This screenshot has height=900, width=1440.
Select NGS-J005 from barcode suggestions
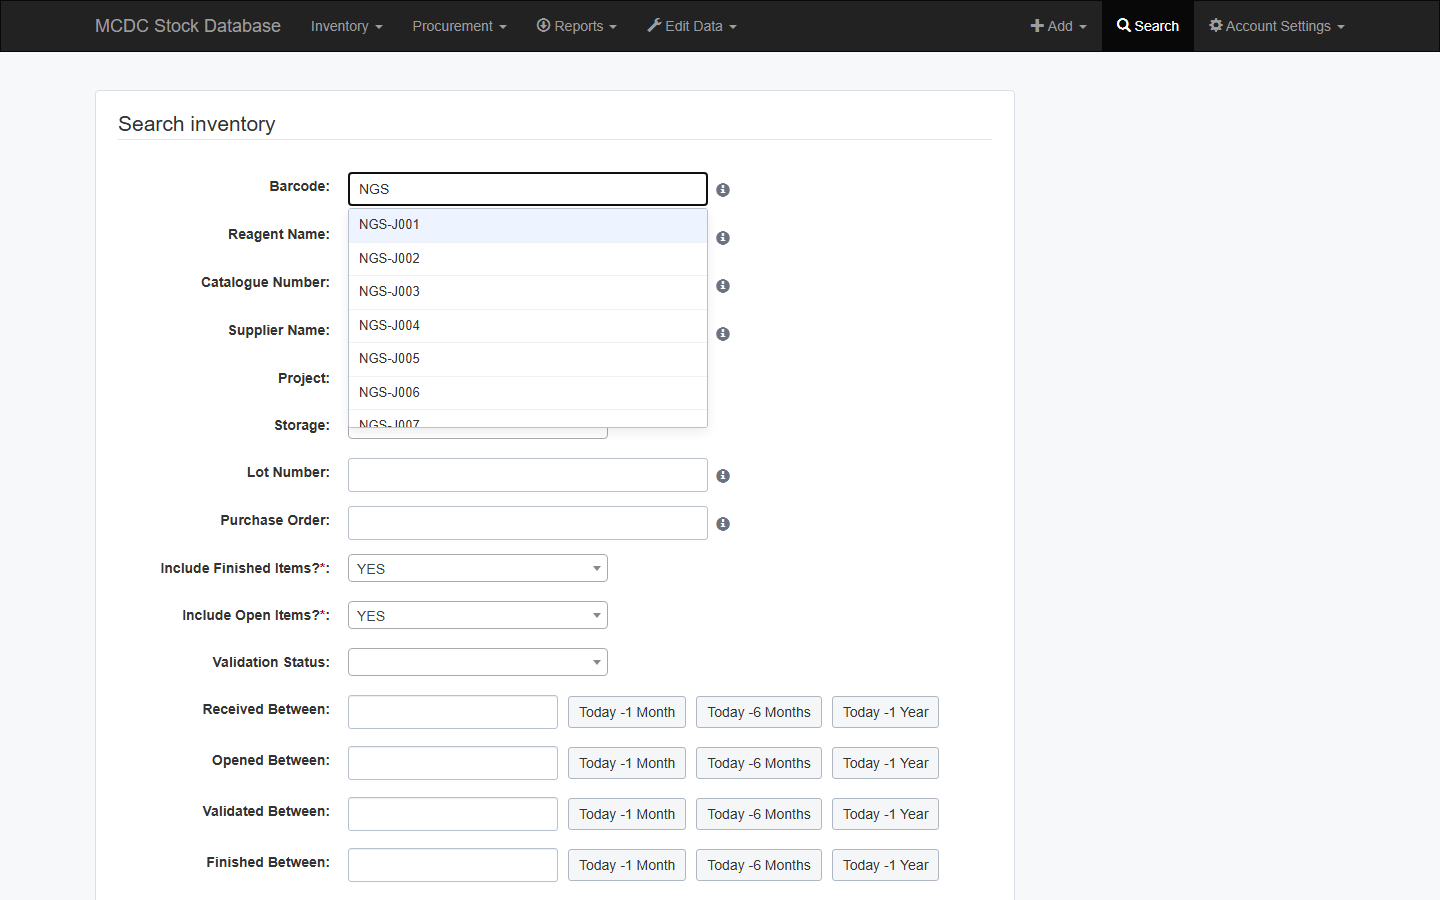(528, 359)
